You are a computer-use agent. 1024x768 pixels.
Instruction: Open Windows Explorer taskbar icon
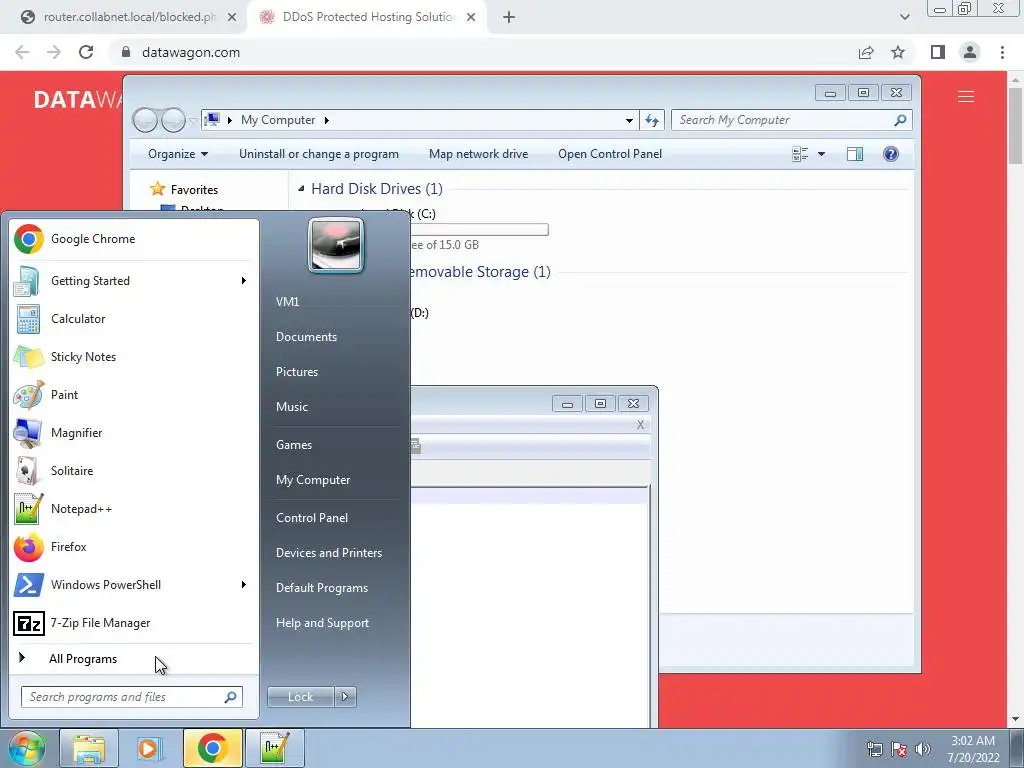click(x=89, y=748)
